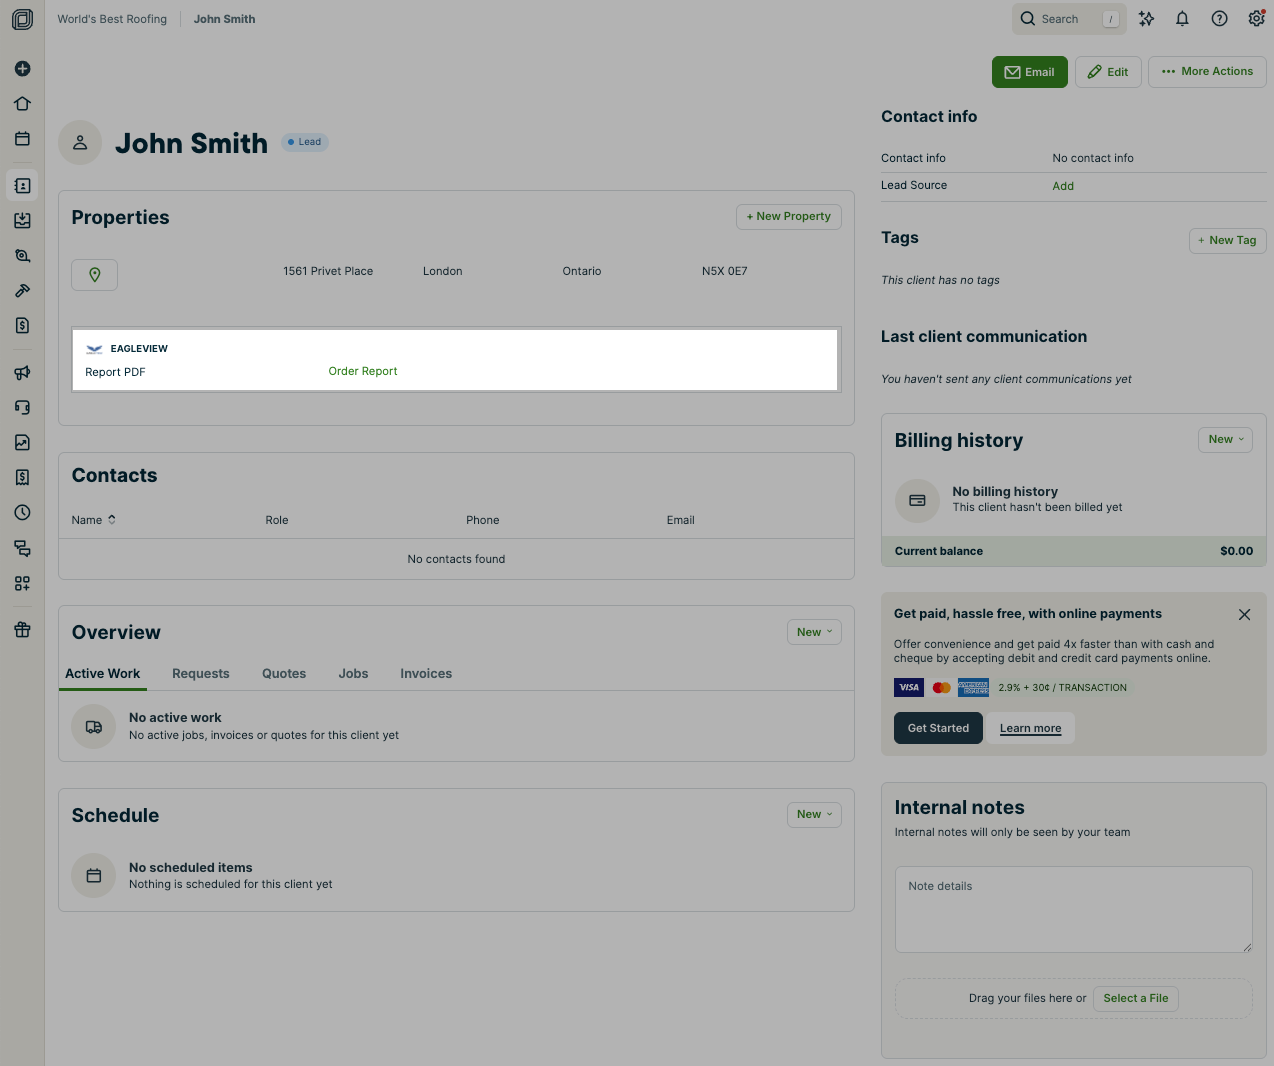Expand the Schedule New dropdown

pyautogui.click(x=814, y=815)
